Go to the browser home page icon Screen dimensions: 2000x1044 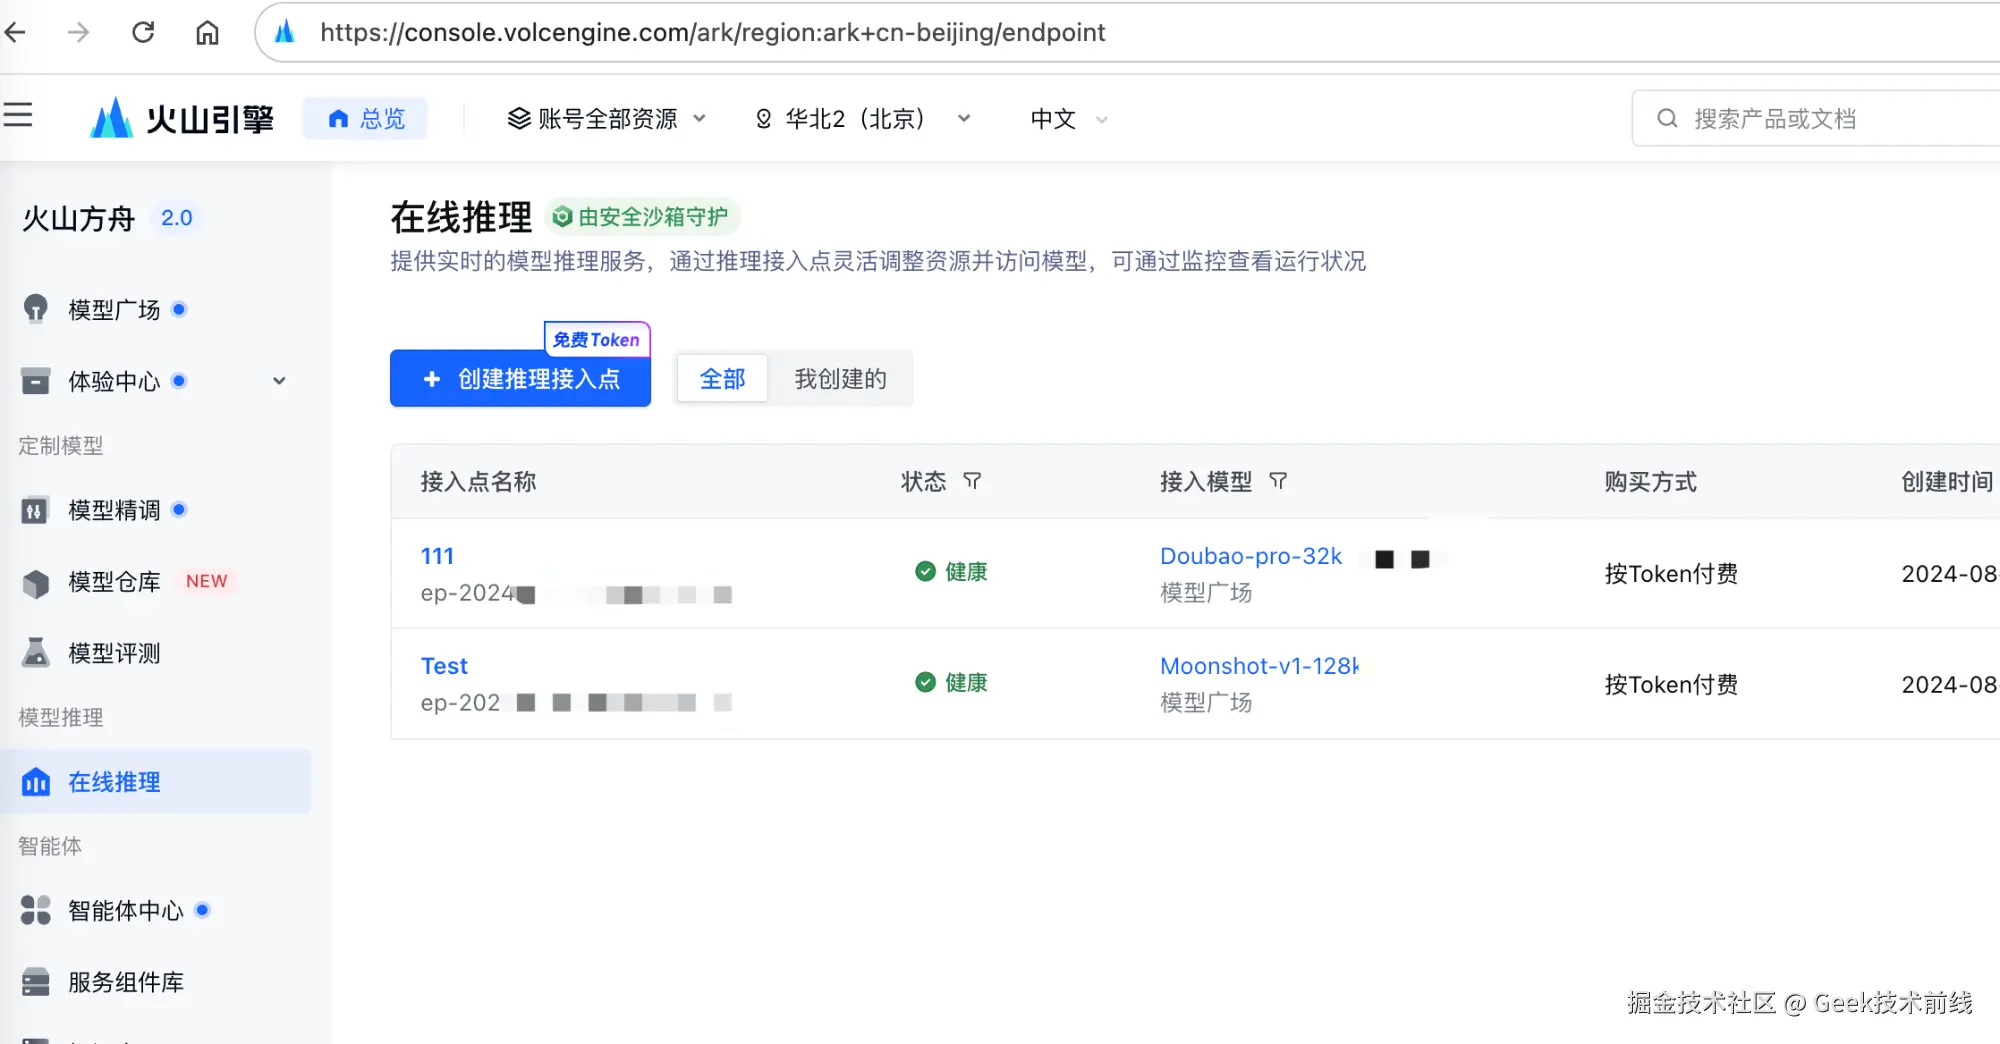point(207,32)
